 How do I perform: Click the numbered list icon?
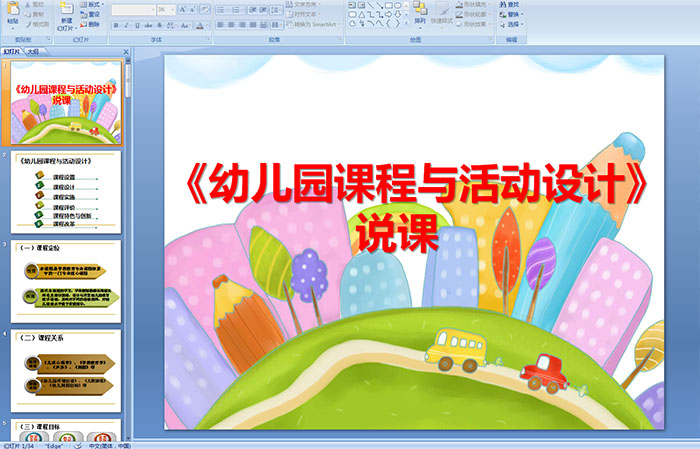pyautogui.click(x=236, y=10)
